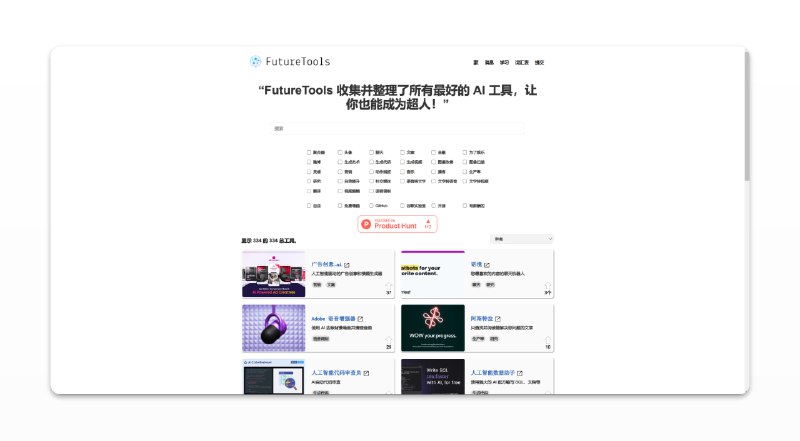Check the 为了娱乐 category checkbox
This screenshot has height=441, width=800.
pos(465,152)
